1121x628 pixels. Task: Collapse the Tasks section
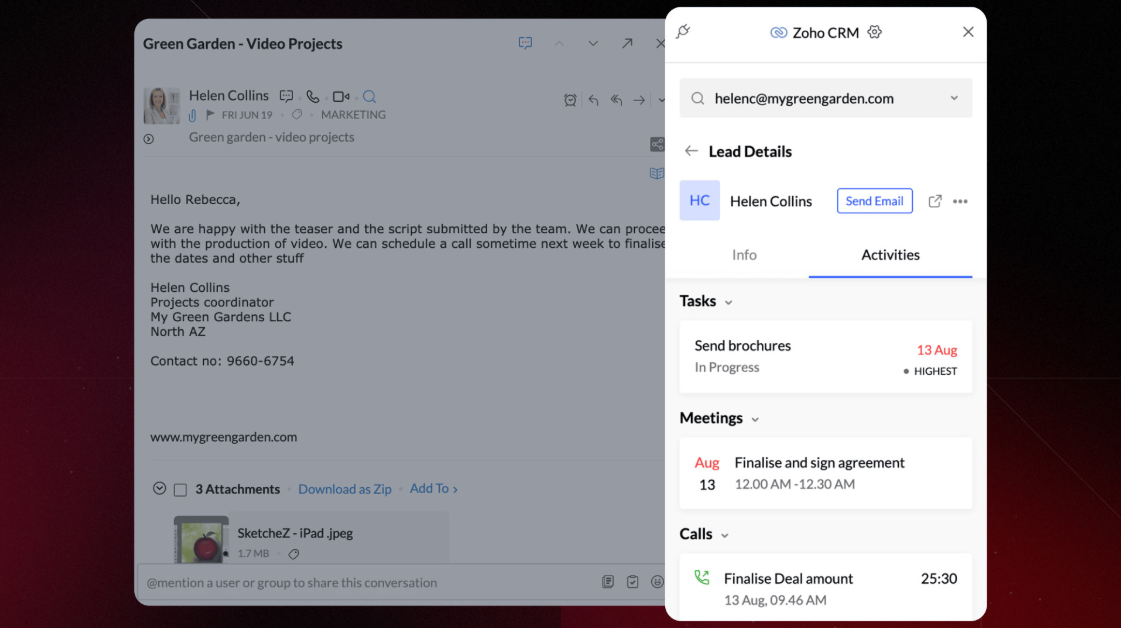728,302
